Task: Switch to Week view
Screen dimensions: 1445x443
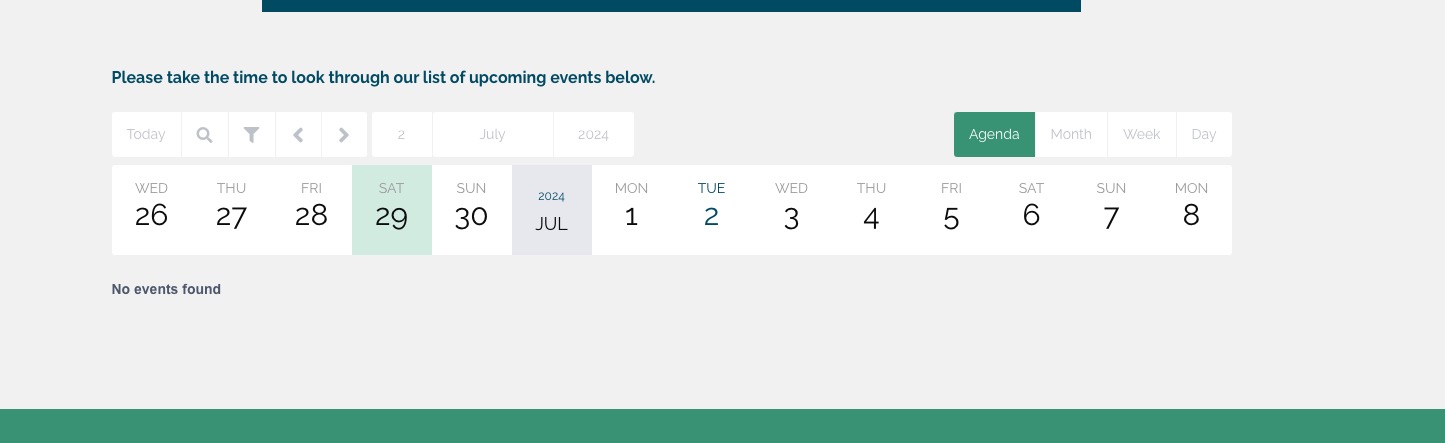Action: [1142, 135]
